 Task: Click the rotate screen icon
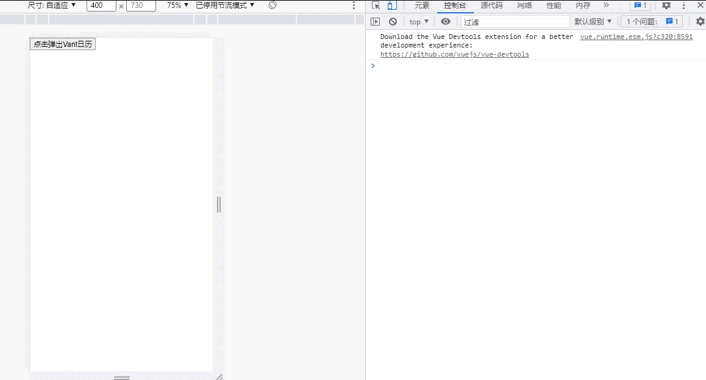tap(272, 5)
